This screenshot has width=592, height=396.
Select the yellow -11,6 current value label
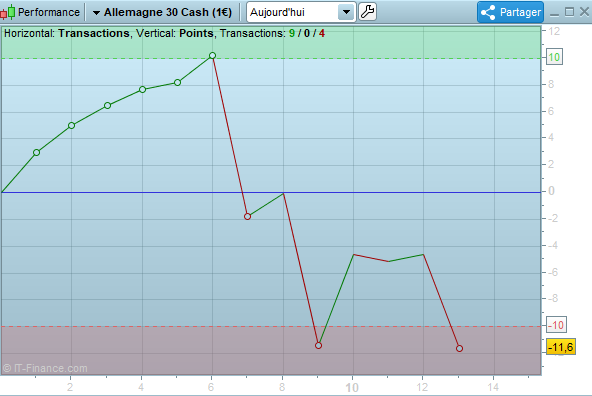[x=561, y=347]
